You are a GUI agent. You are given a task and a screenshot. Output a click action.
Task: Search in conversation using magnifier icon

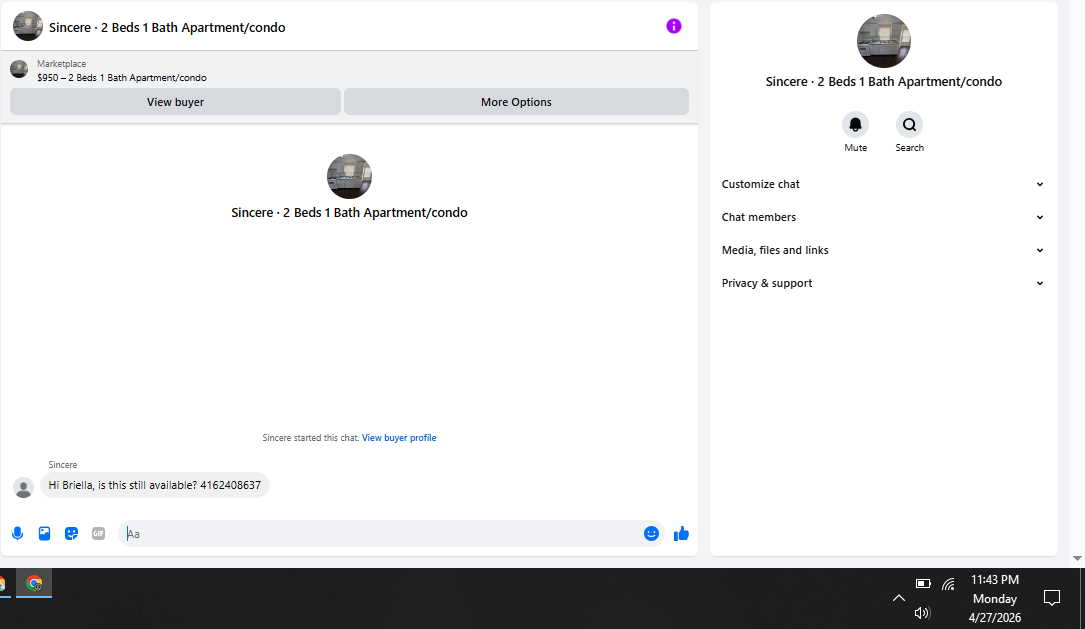pos(909,125)
